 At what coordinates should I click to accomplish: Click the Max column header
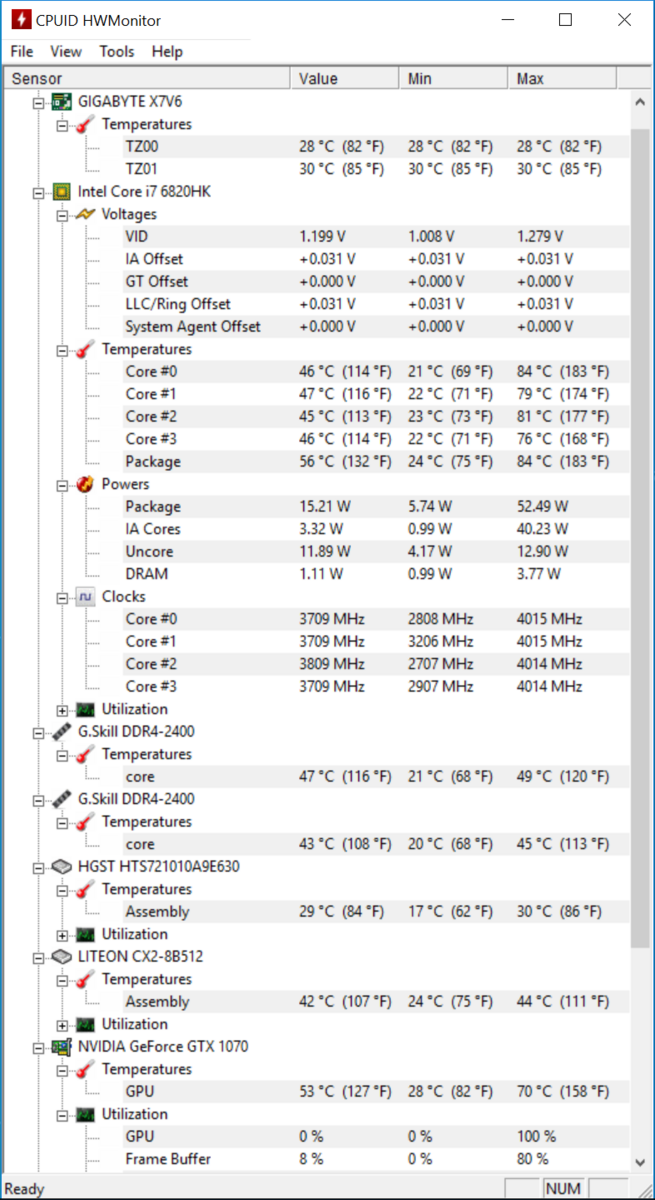pyautogui.click(x=562, y=78)
